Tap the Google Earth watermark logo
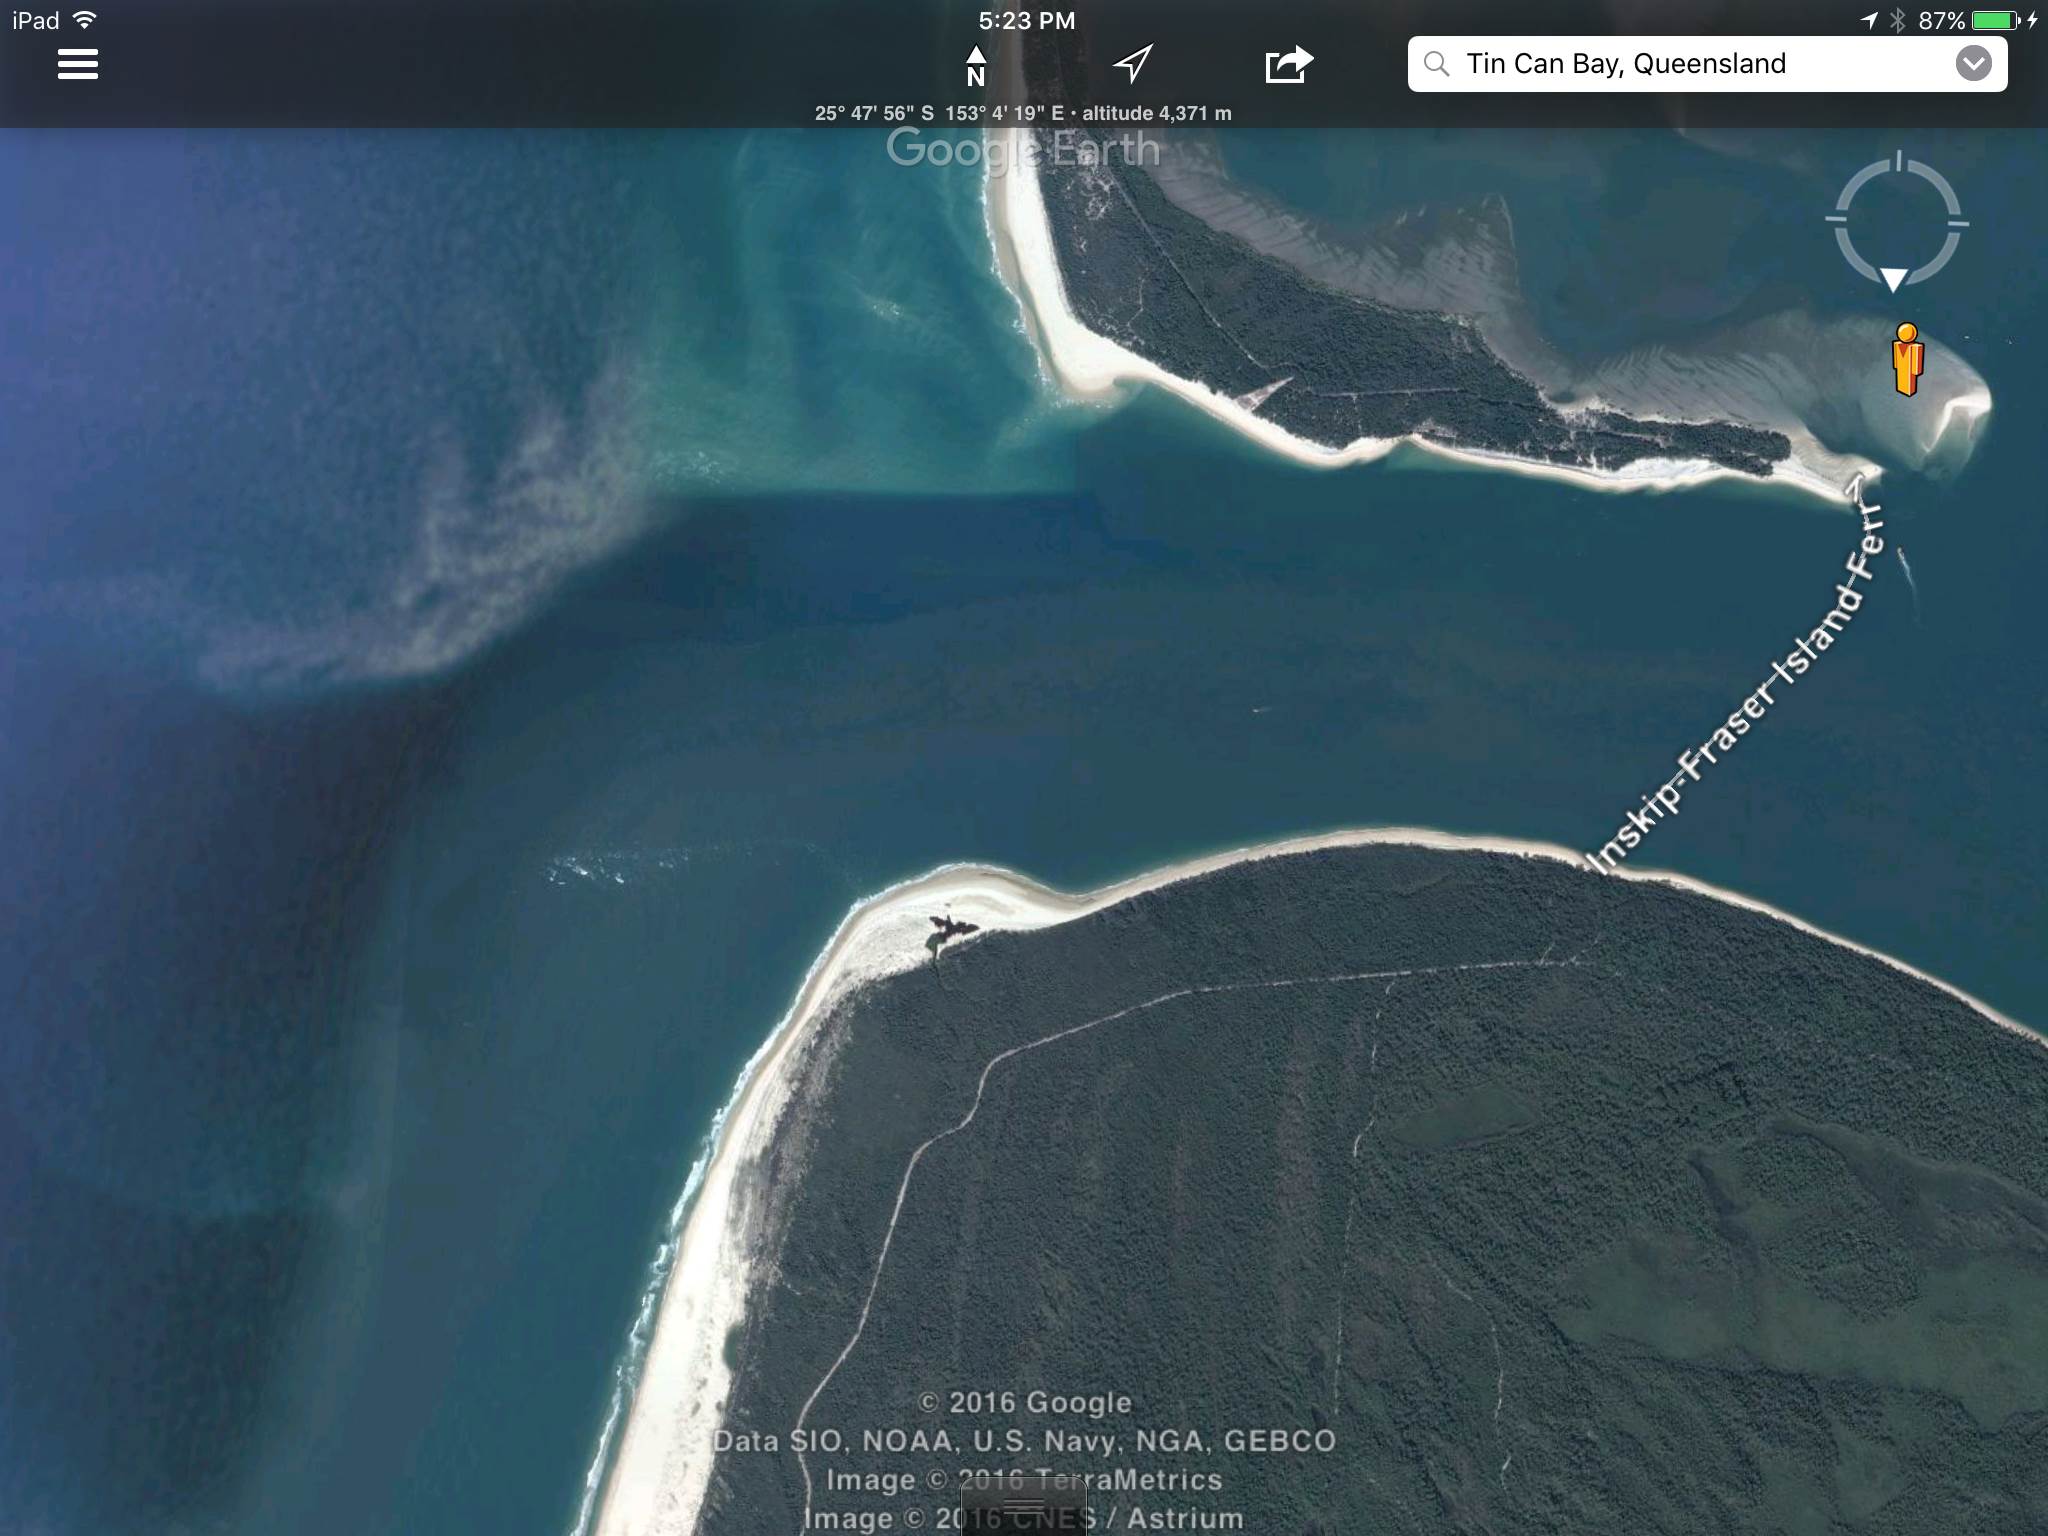2048x1536 pixels. point(1023,150)
